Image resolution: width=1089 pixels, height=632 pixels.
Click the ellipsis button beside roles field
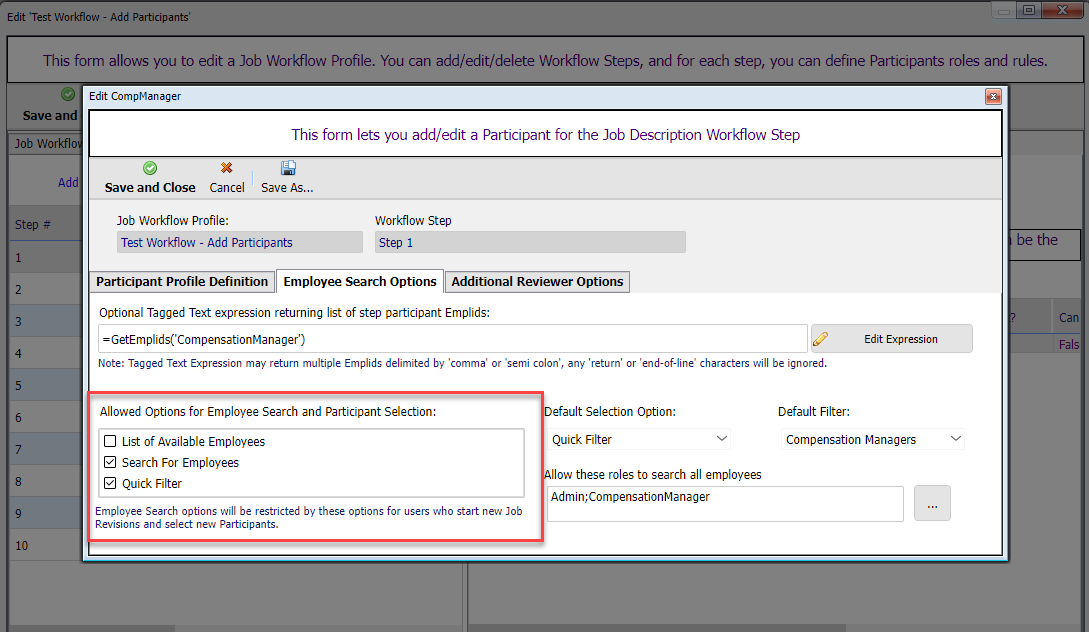click(932, 504)
